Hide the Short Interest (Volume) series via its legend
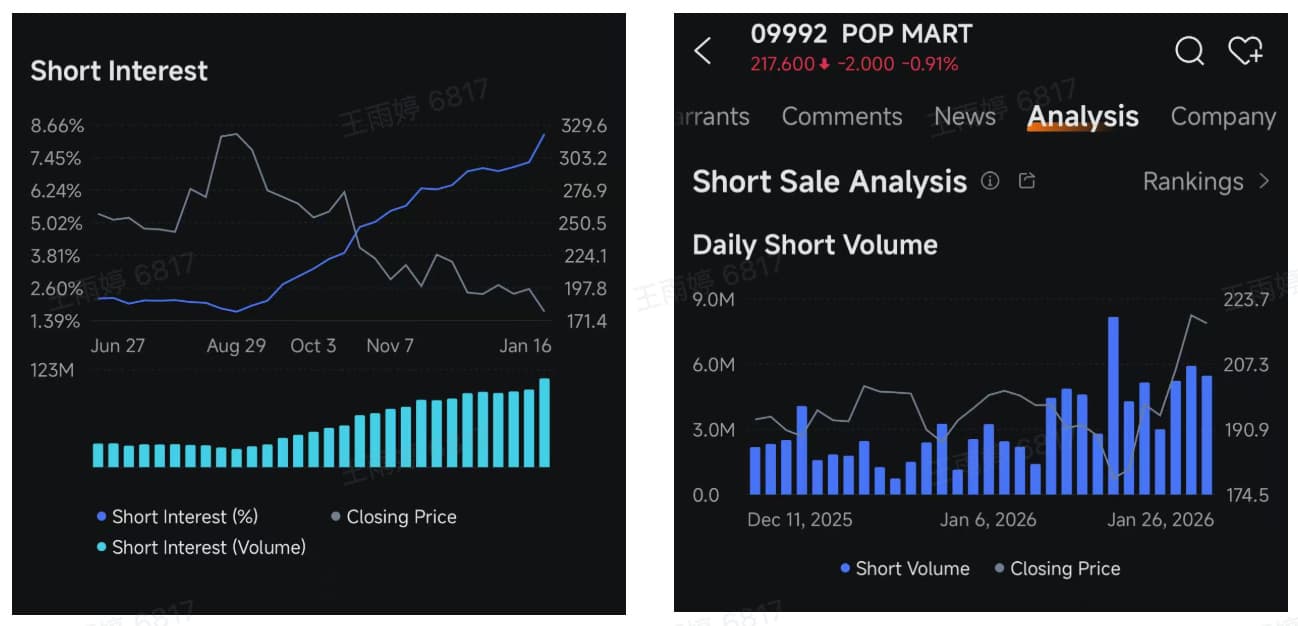The image size is (1298, 626). tap(103, 547)
